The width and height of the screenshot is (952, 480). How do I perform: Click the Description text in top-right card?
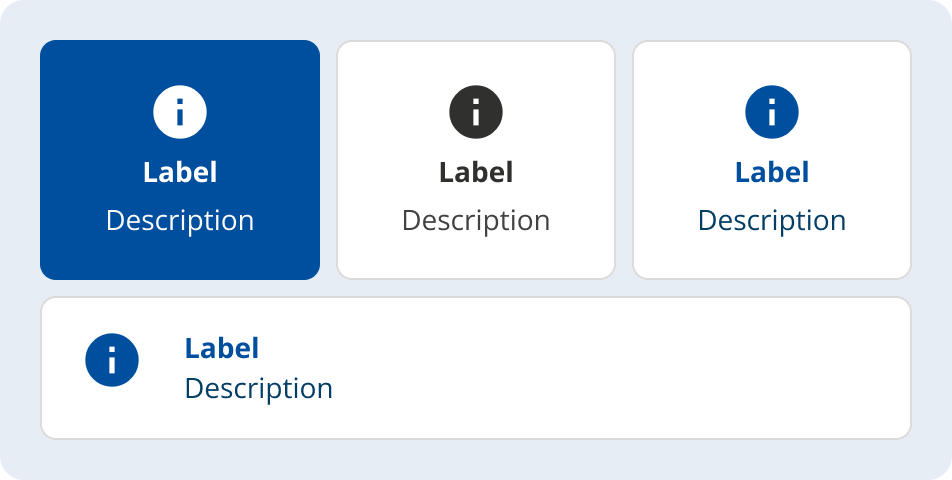[772, 220]
